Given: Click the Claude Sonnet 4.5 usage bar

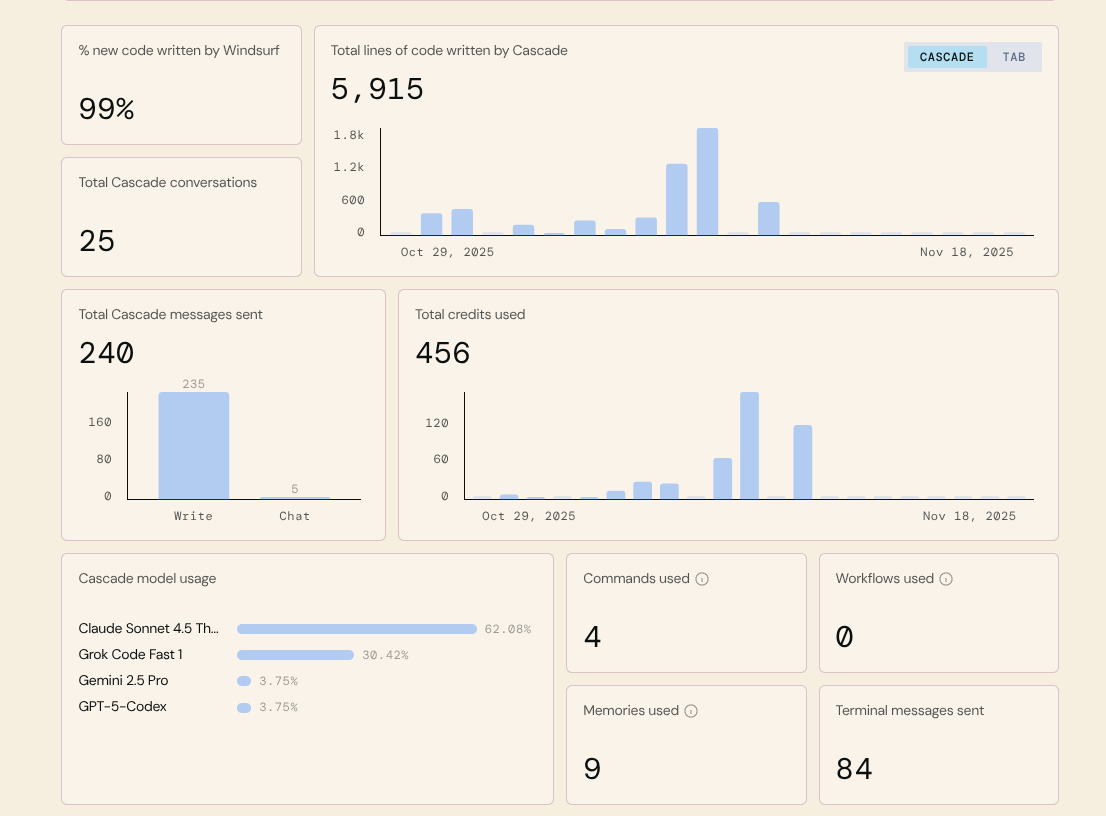Looking at the screenshot, I should 356,629.
